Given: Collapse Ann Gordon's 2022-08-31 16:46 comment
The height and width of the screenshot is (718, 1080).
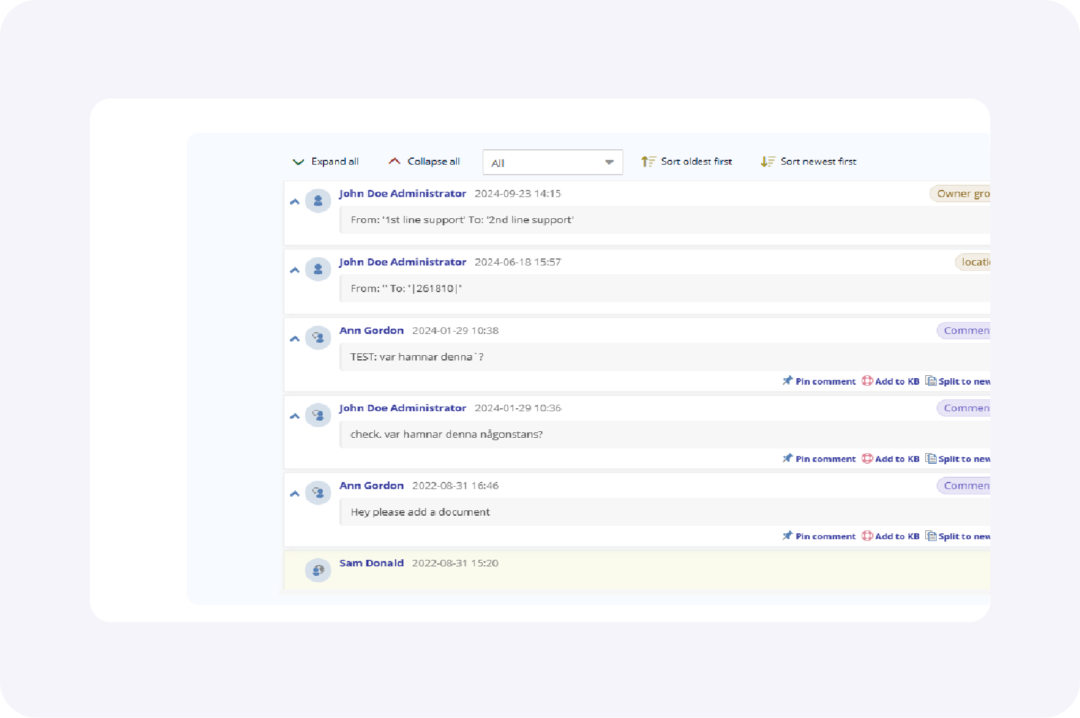Looking at the screenshot, I should coord(295,494).
